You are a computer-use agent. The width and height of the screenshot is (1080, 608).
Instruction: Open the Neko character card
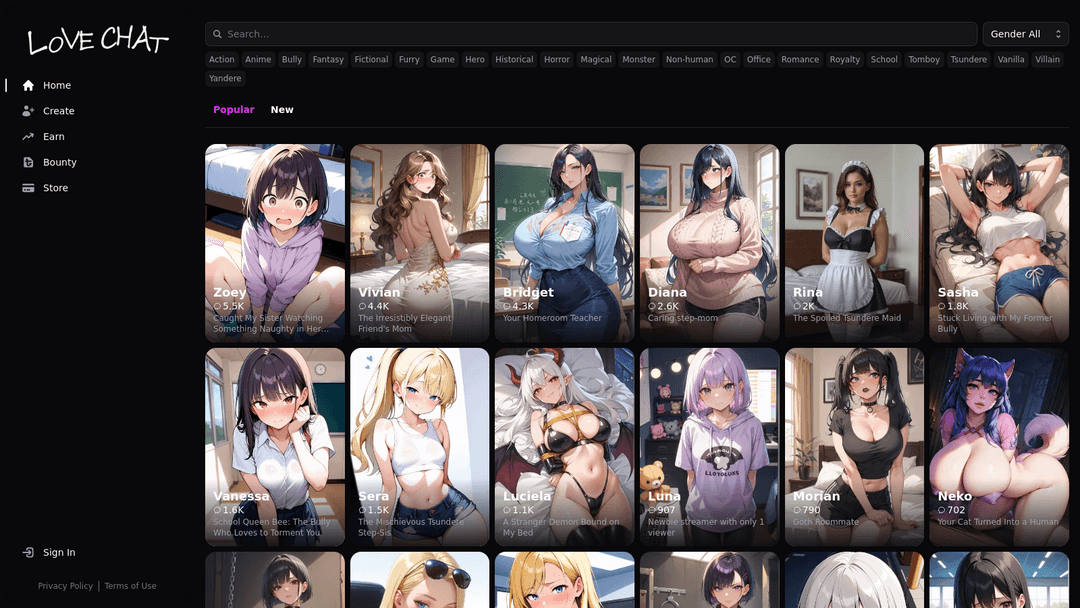coord(999,447)
